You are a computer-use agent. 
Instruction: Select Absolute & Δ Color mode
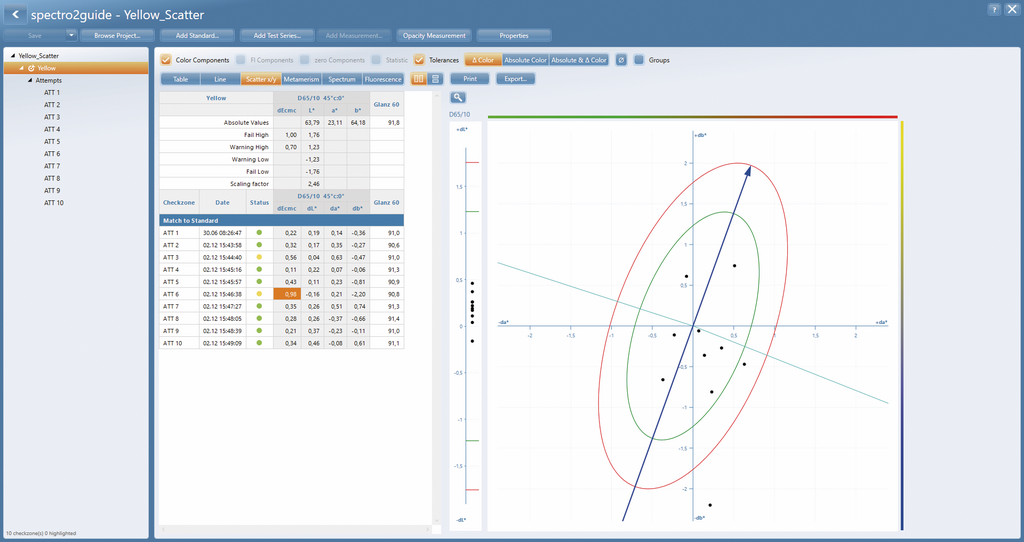coord(579,59)
